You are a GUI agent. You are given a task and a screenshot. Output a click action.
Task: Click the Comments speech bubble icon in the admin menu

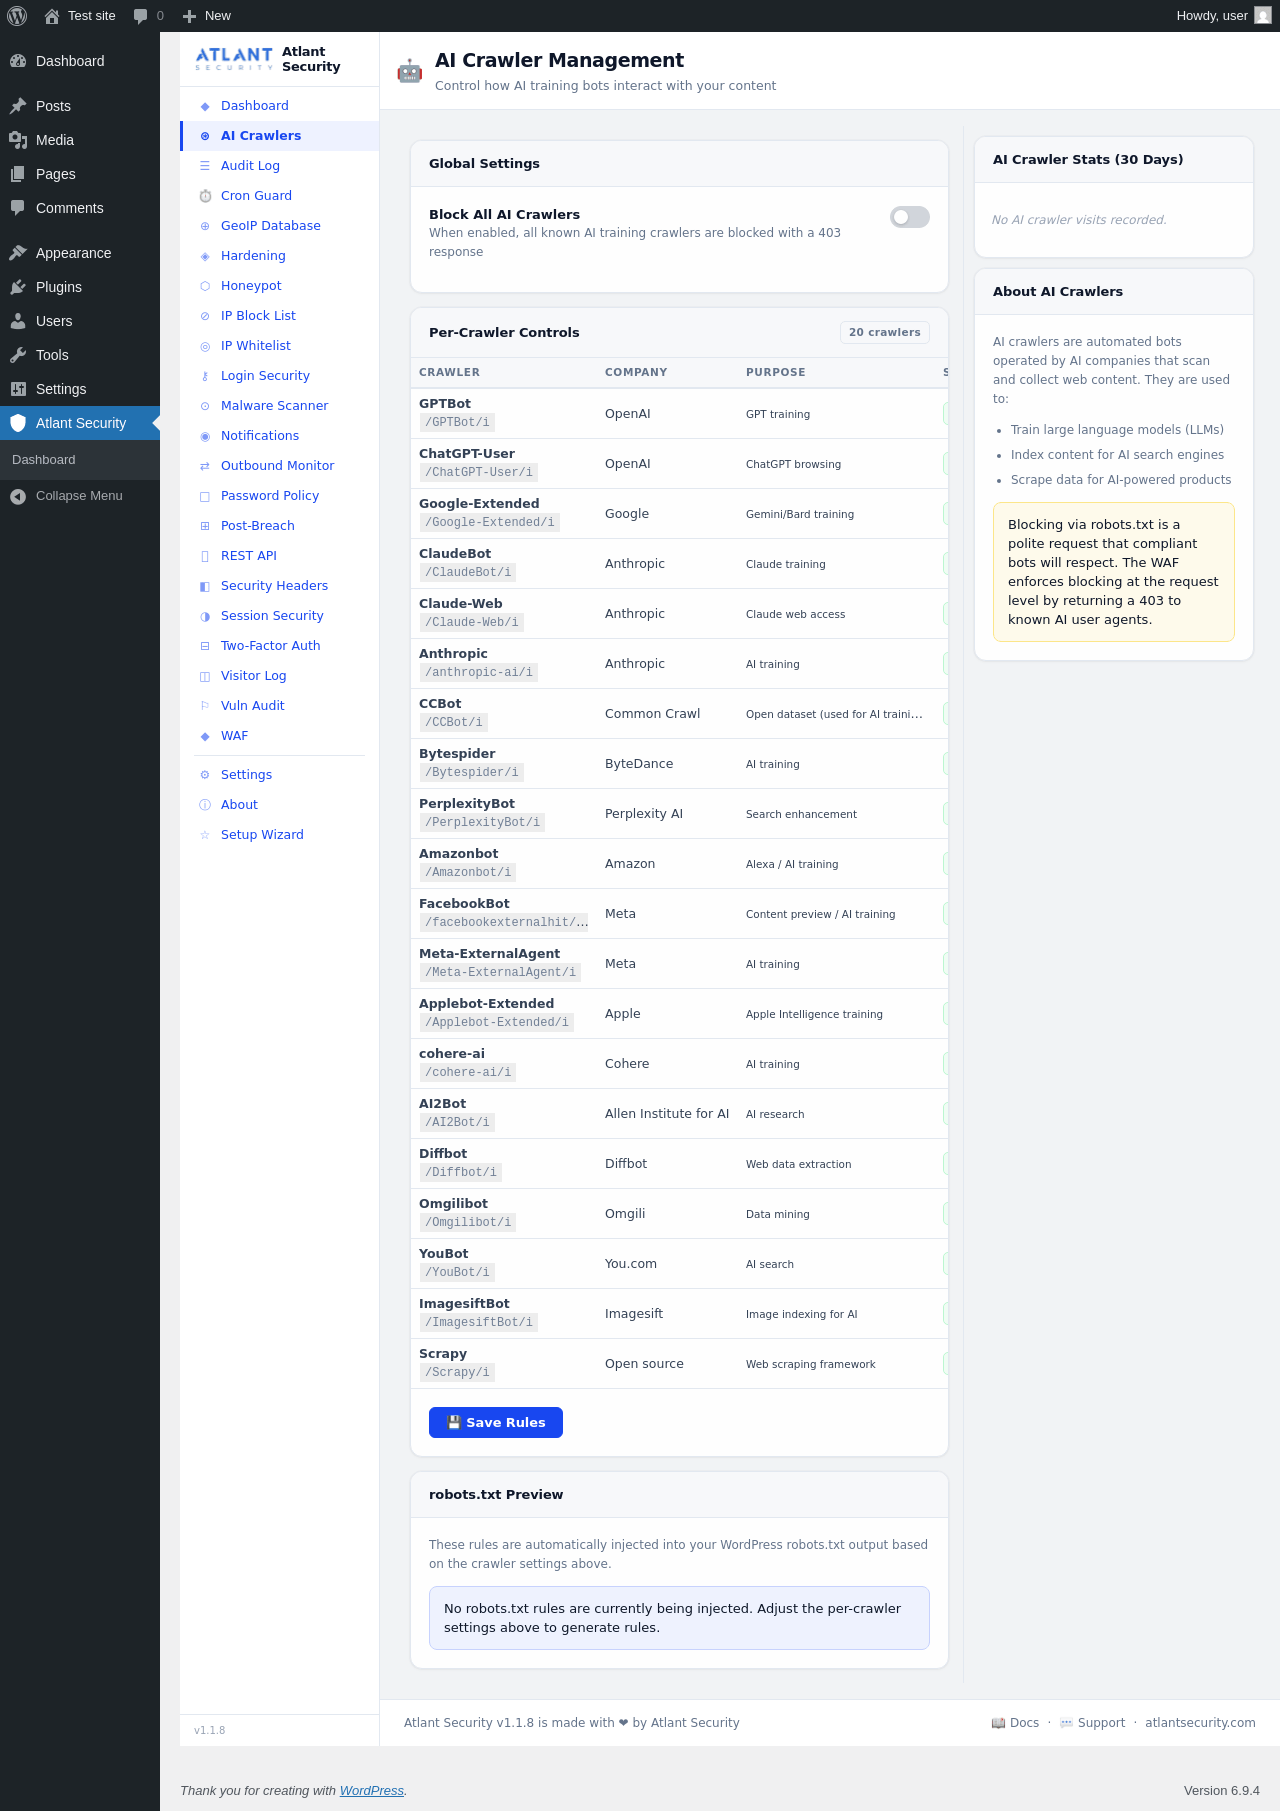tap(18, 208)
